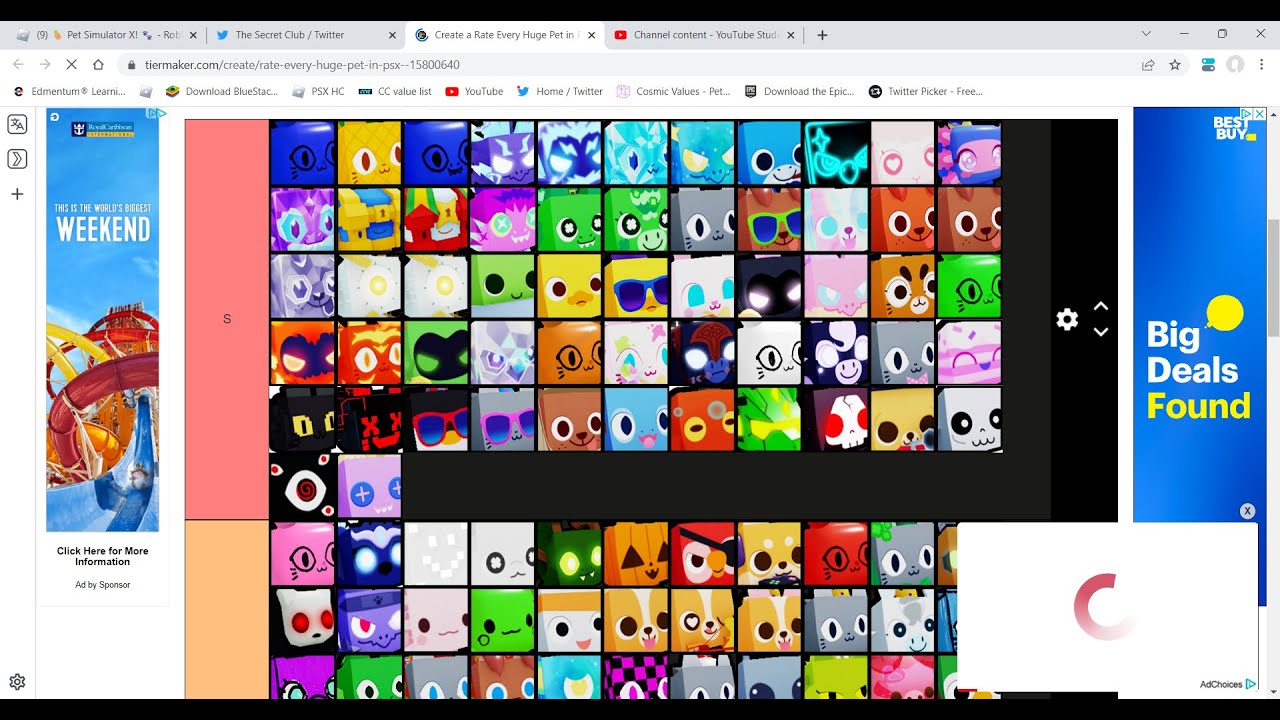Open the Twitter Picker bookmark
The width and height of the screenshot is (1280, 720).
point(926,91)
